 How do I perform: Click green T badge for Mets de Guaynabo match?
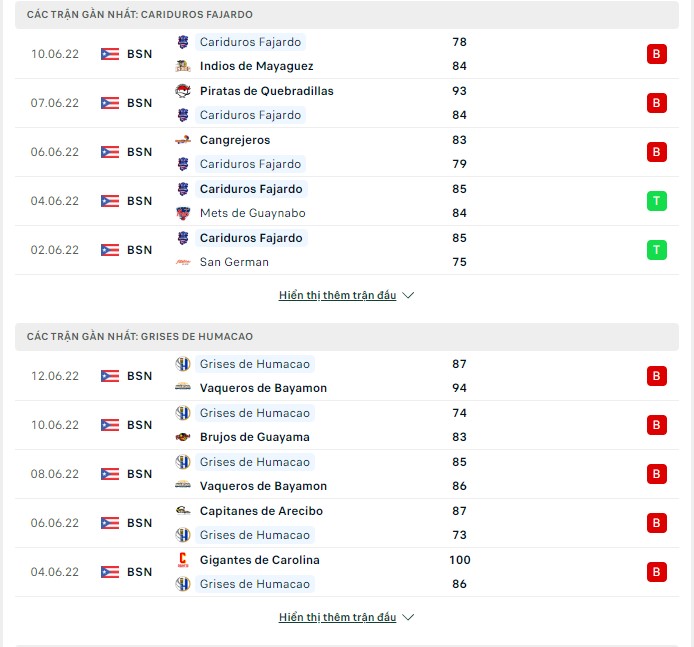(656, 201)
